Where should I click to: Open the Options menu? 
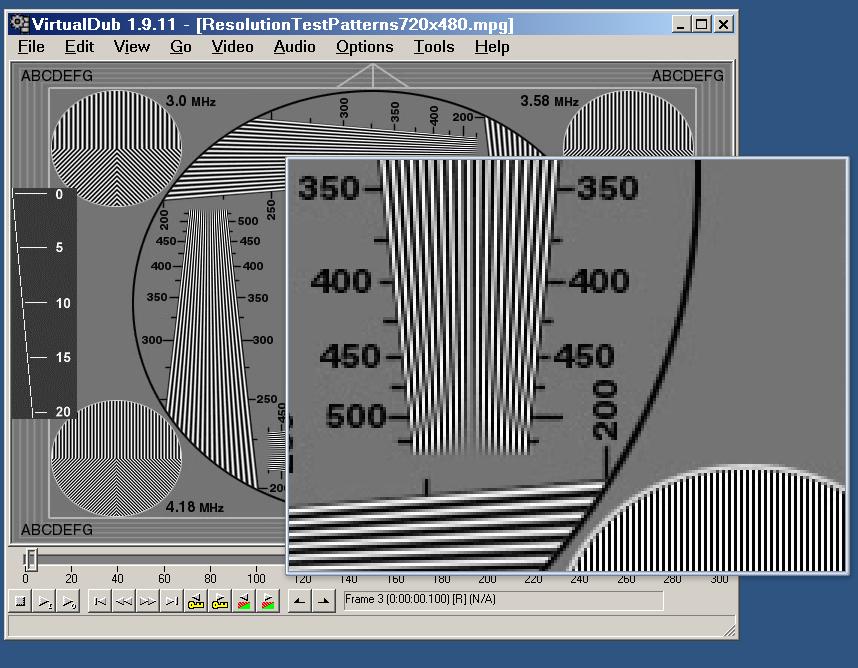364,47
